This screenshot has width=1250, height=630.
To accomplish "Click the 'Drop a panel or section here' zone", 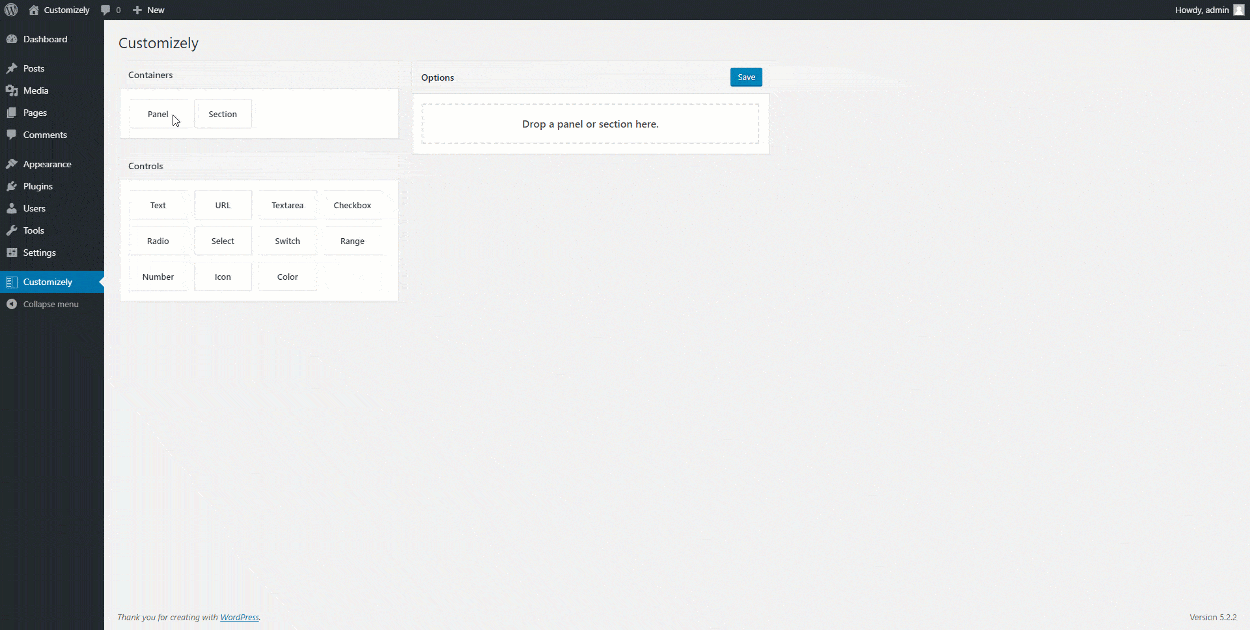I will tap(590, 124).
